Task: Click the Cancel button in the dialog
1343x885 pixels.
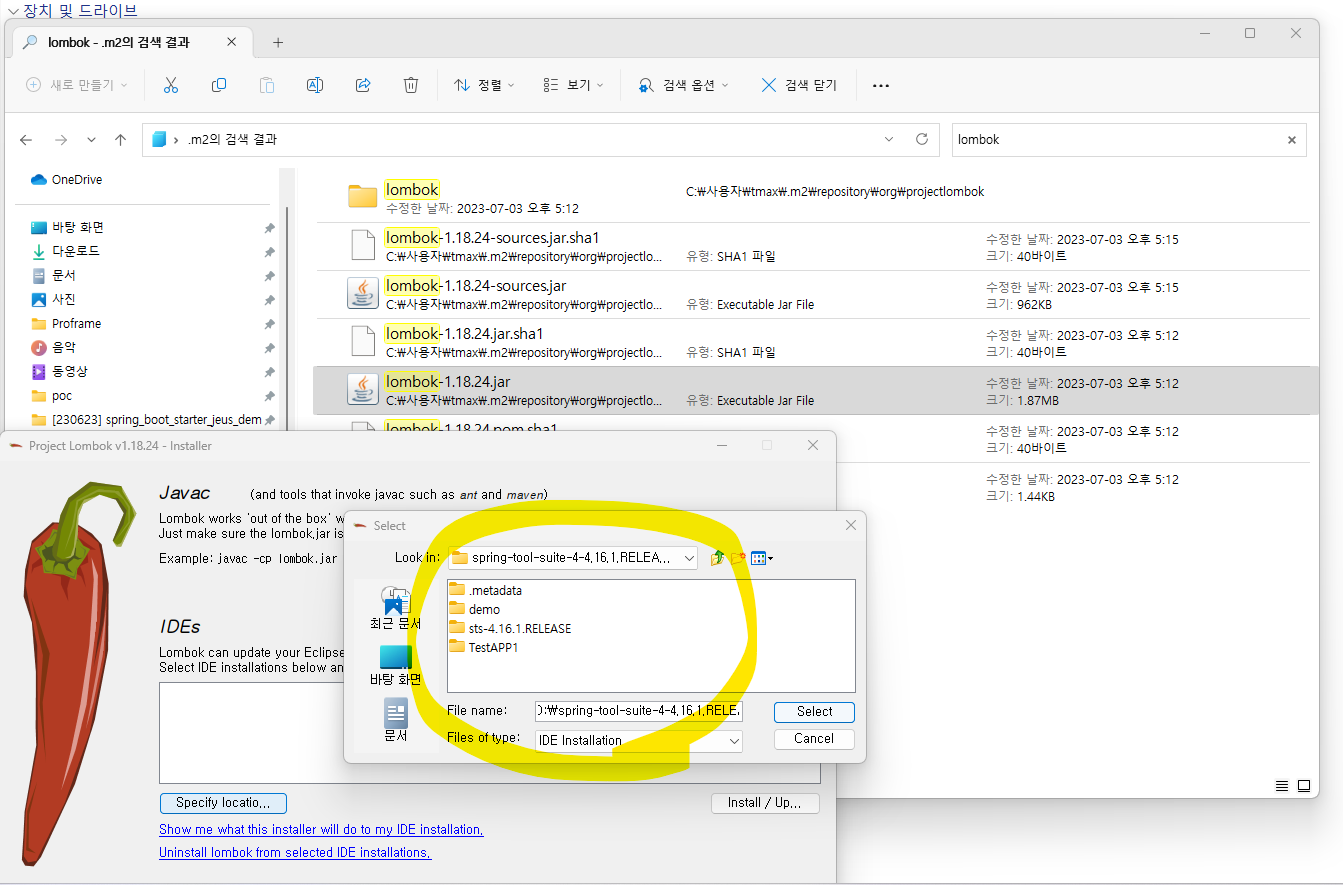Action: (814, 739)
